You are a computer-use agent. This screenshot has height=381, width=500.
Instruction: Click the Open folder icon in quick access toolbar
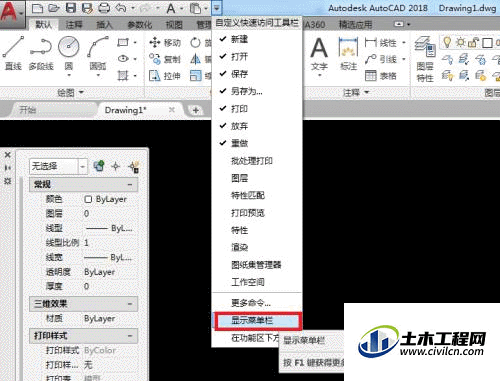click(x=54, y=8)
